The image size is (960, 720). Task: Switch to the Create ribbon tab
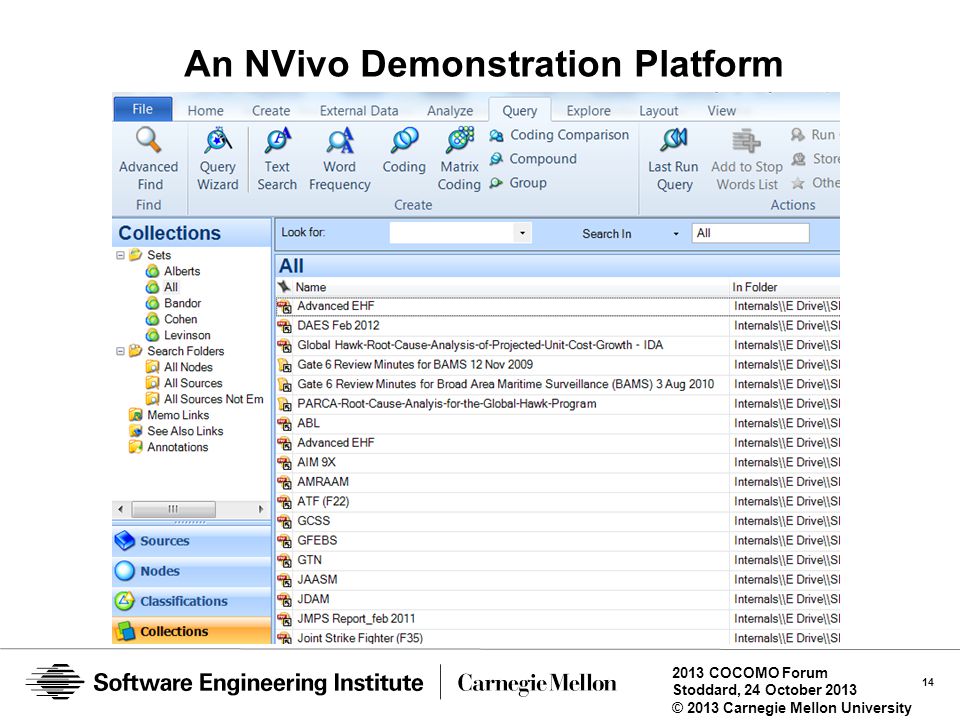click(271, 111)
